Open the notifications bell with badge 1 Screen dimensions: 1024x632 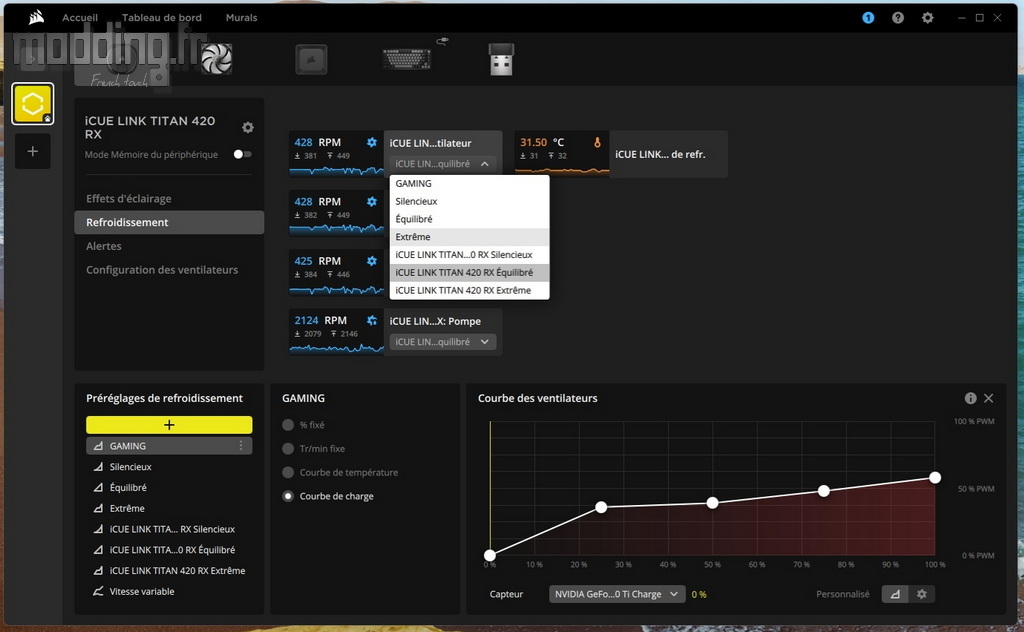[868, 18]
